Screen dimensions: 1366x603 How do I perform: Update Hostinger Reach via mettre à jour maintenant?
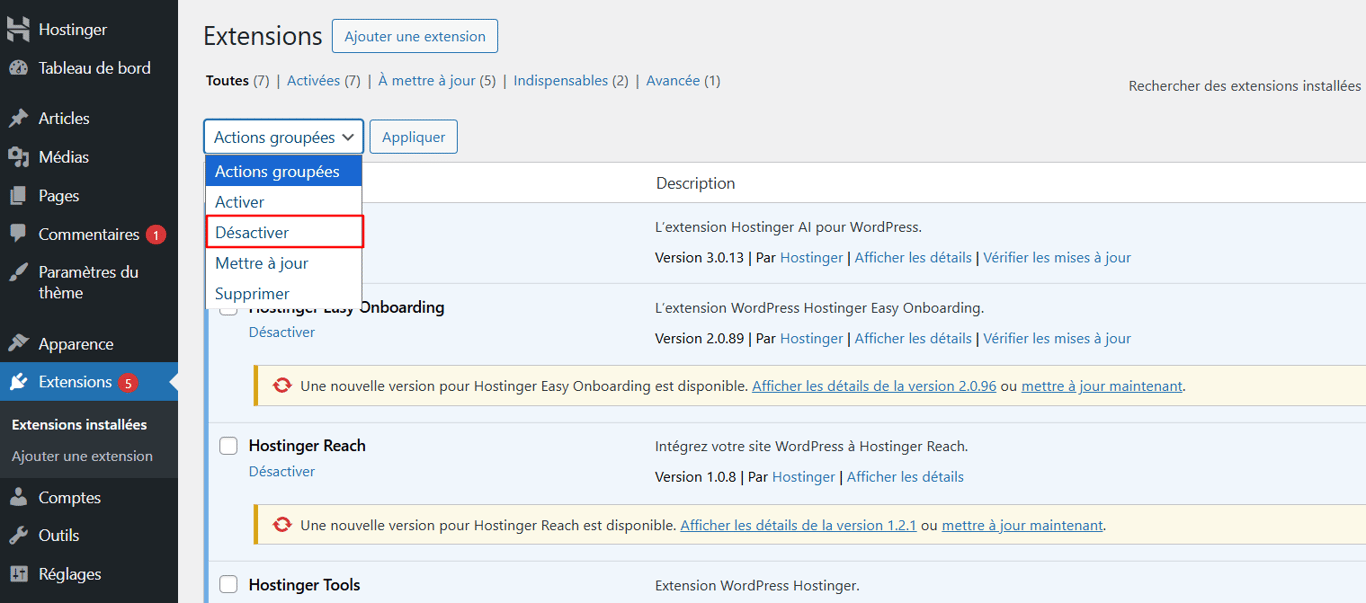1022,524
